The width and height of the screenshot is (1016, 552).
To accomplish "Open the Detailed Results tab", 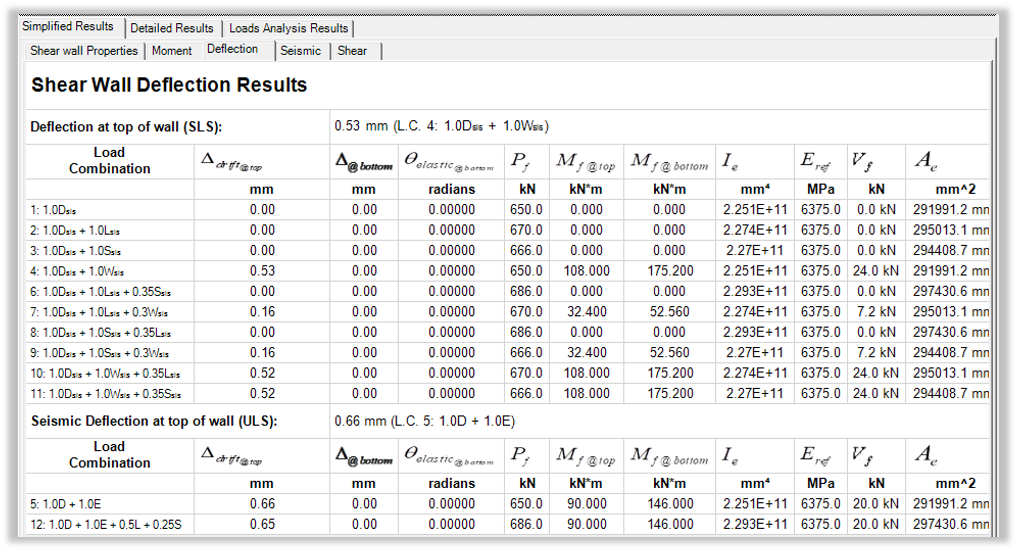I will [172, 28].
